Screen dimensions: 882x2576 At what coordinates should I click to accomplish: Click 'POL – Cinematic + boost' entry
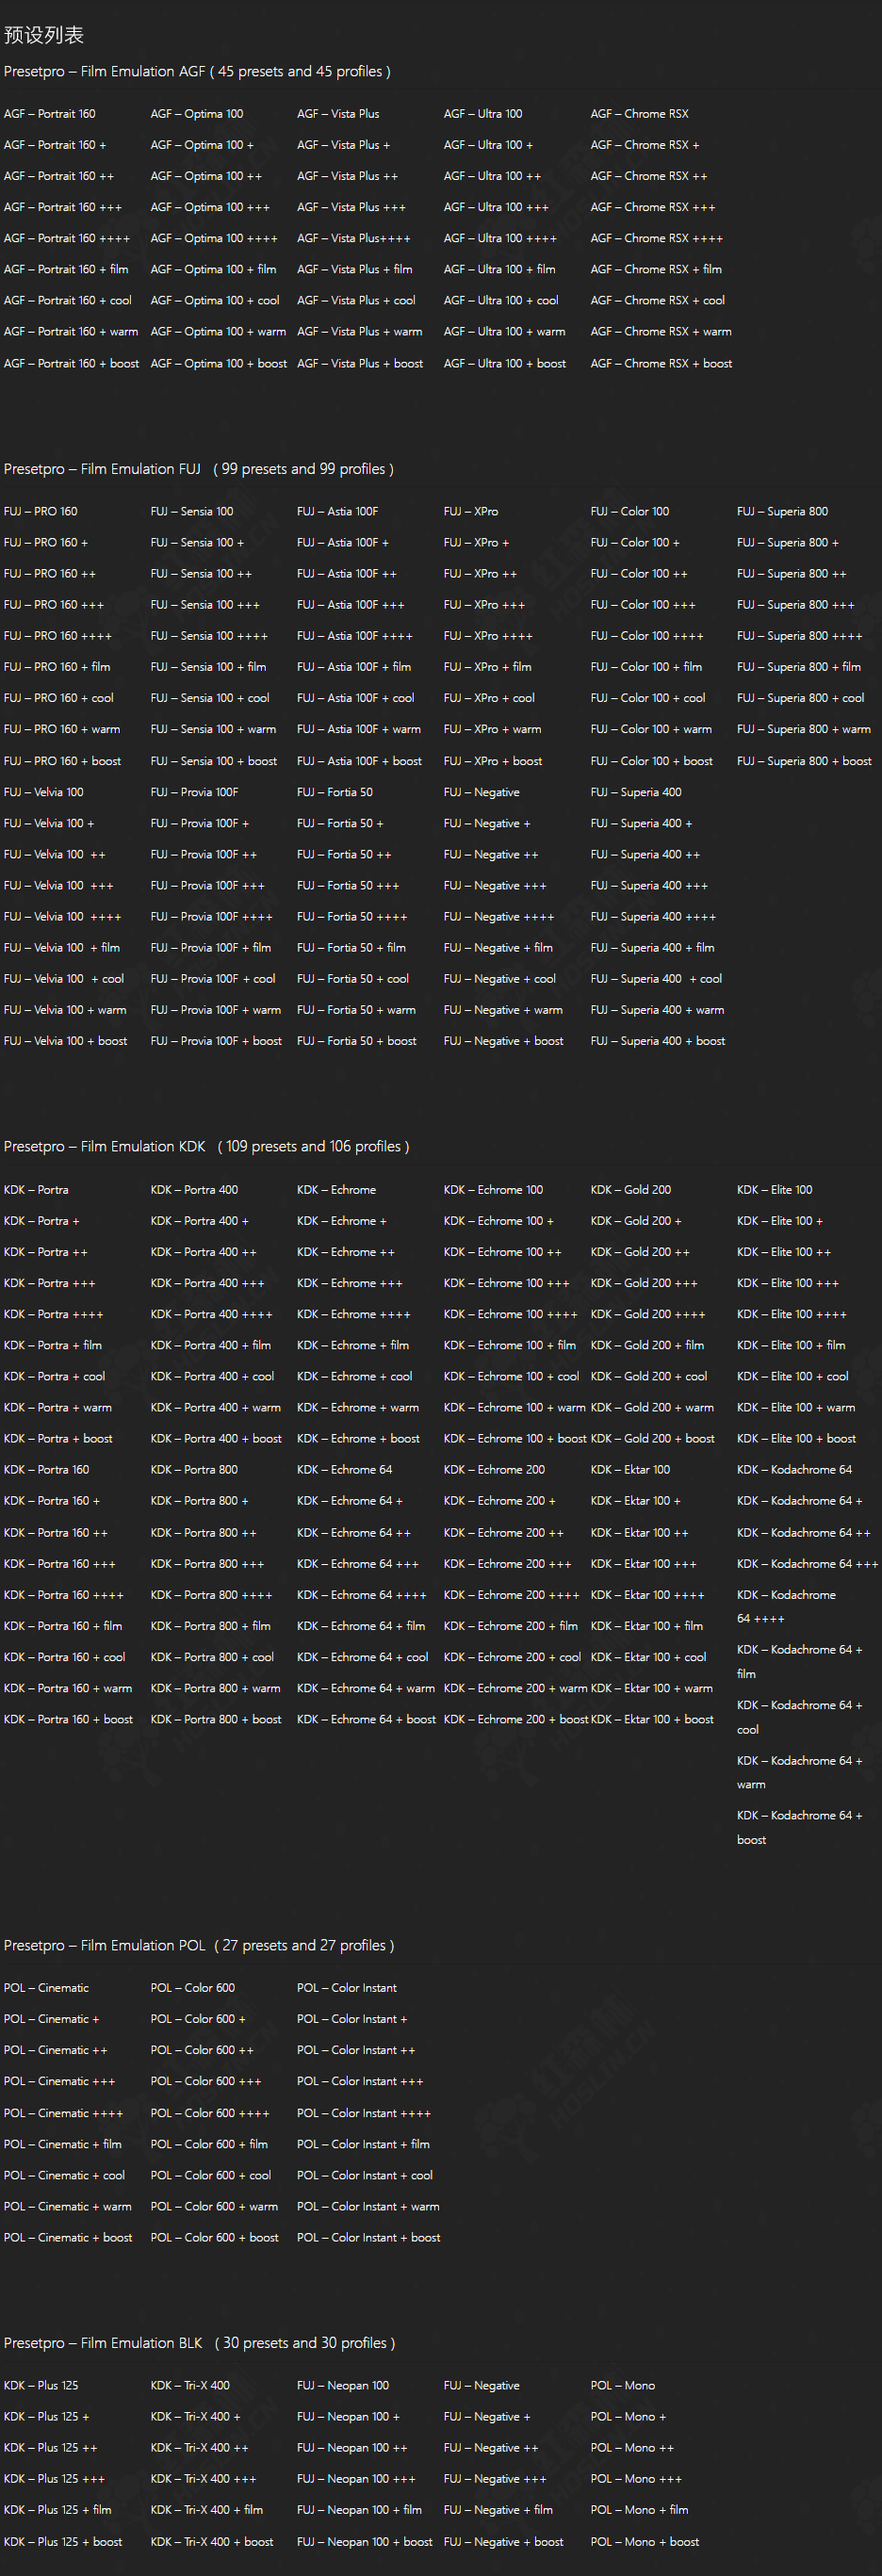[x=68, y=2237]
